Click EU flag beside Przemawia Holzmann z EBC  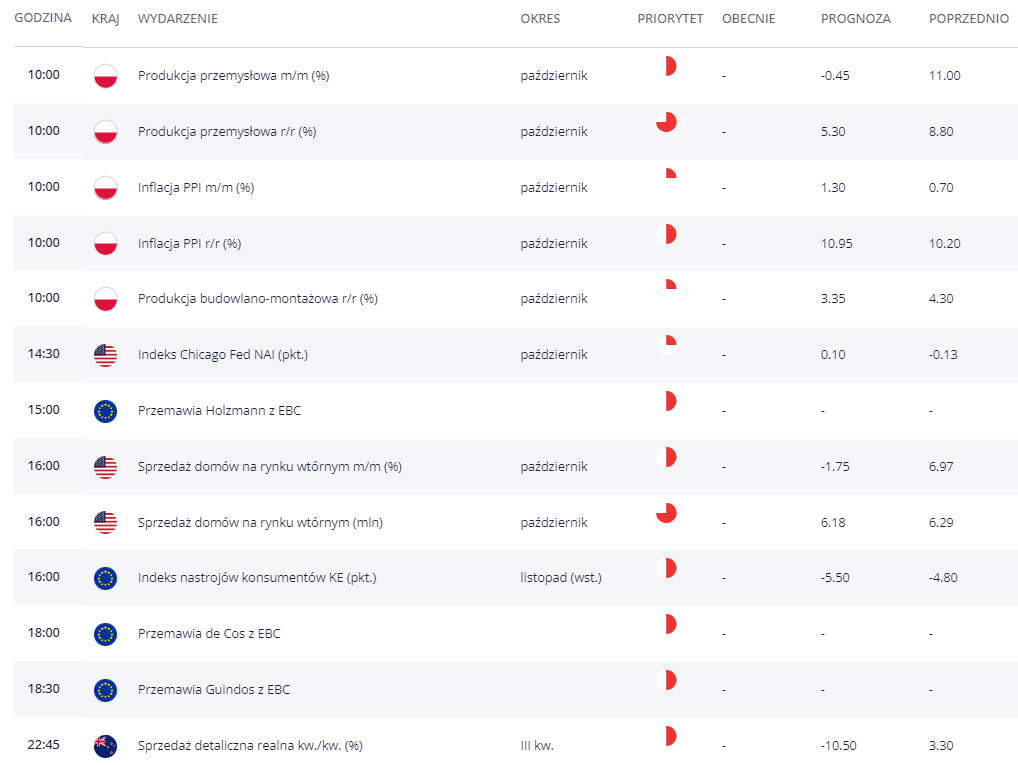[105, 410]
